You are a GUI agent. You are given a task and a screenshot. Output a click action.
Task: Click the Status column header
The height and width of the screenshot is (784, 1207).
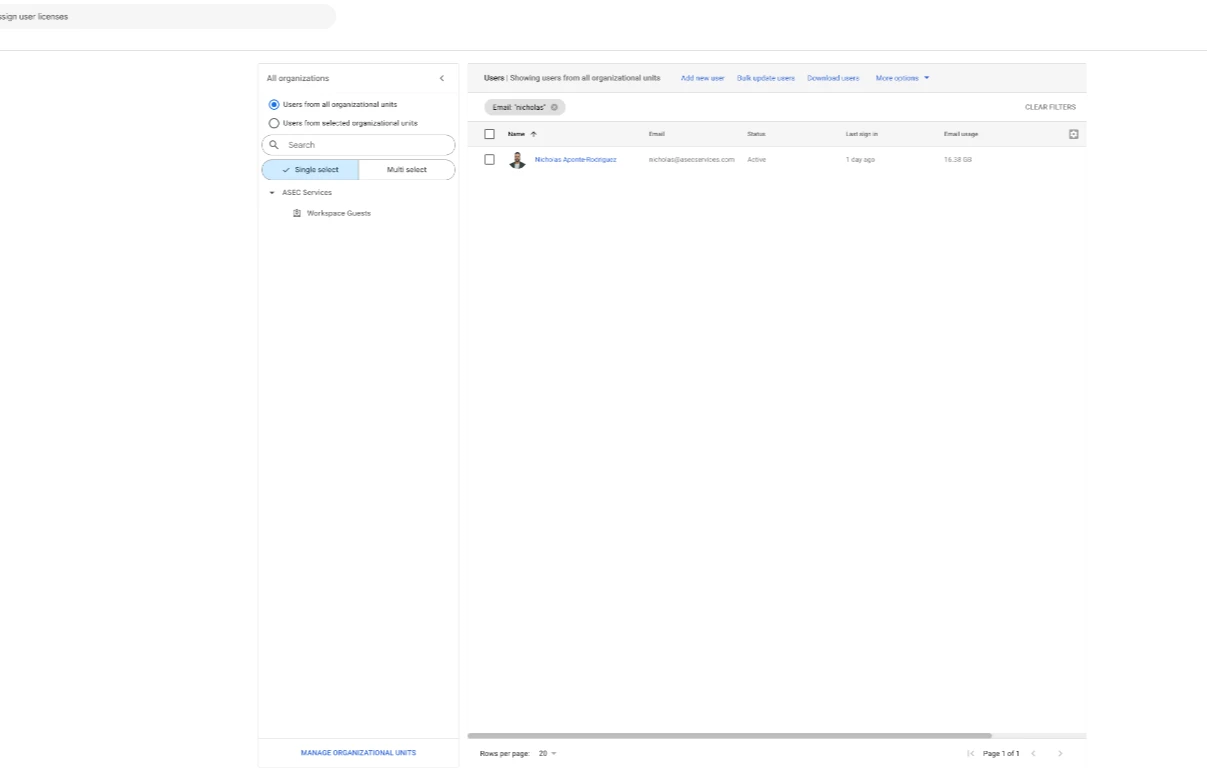[756, 134]
